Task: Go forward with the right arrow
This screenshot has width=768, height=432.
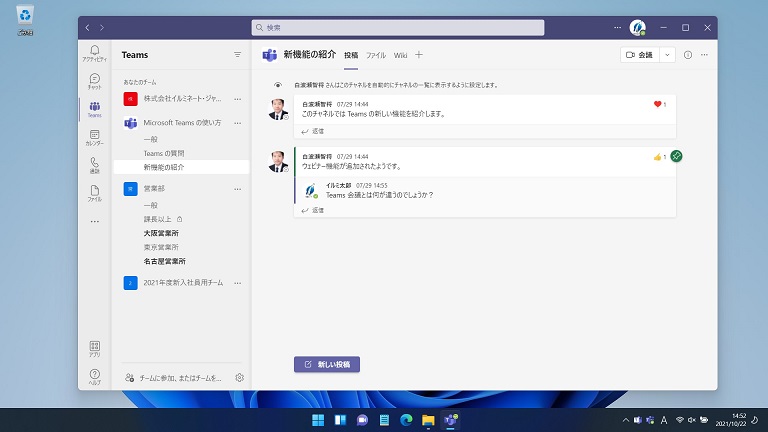Action: 102,27
